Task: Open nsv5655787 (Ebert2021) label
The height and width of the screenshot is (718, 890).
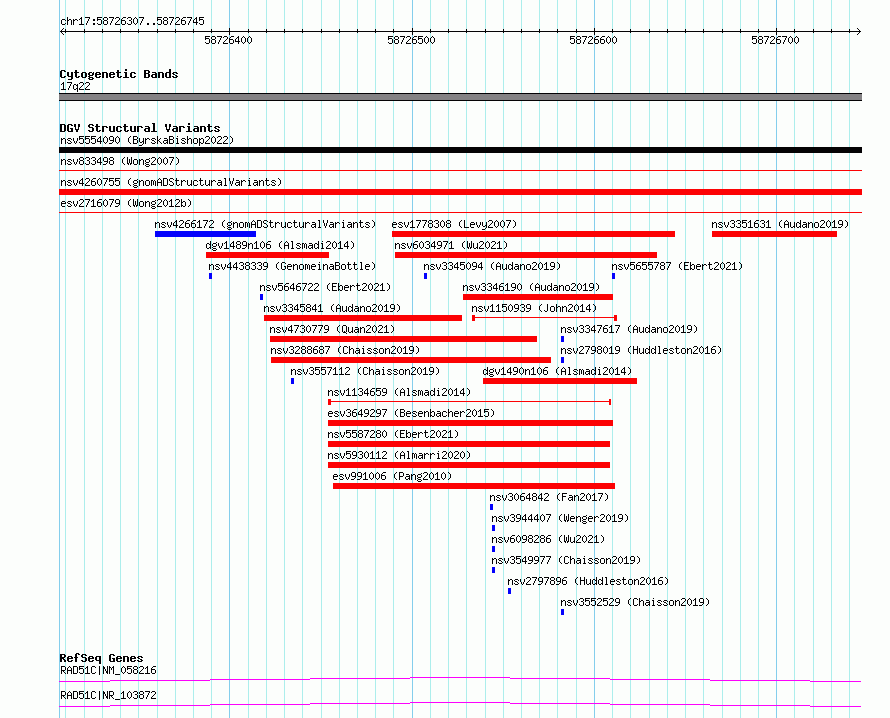Action: coord(677,266)
